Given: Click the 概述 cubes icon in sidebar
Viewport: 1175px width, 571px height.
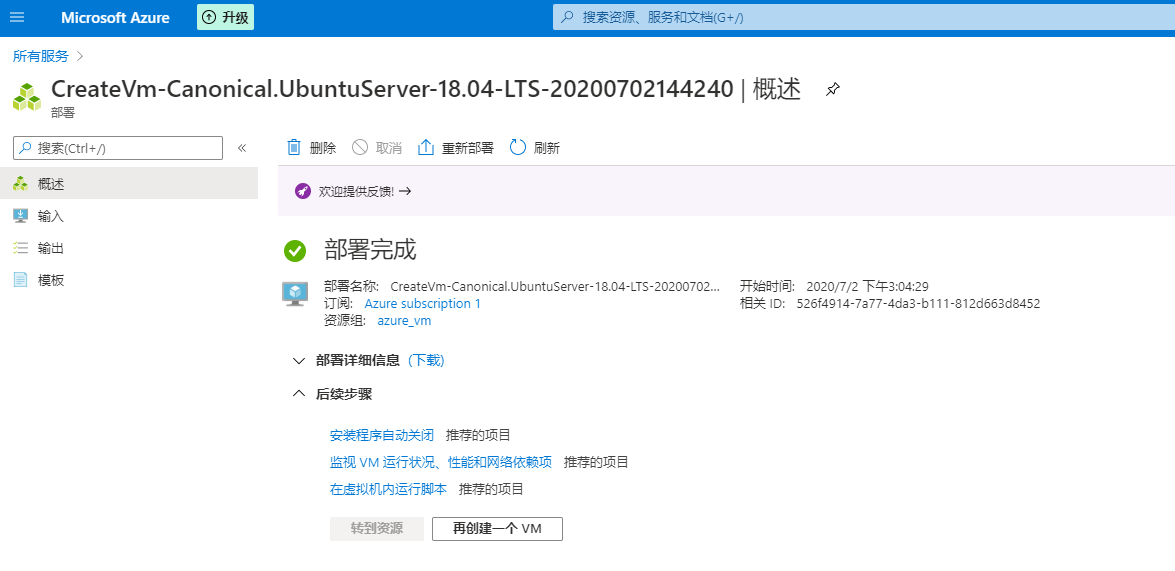Looking at the screenshot, I should point(20,184).
